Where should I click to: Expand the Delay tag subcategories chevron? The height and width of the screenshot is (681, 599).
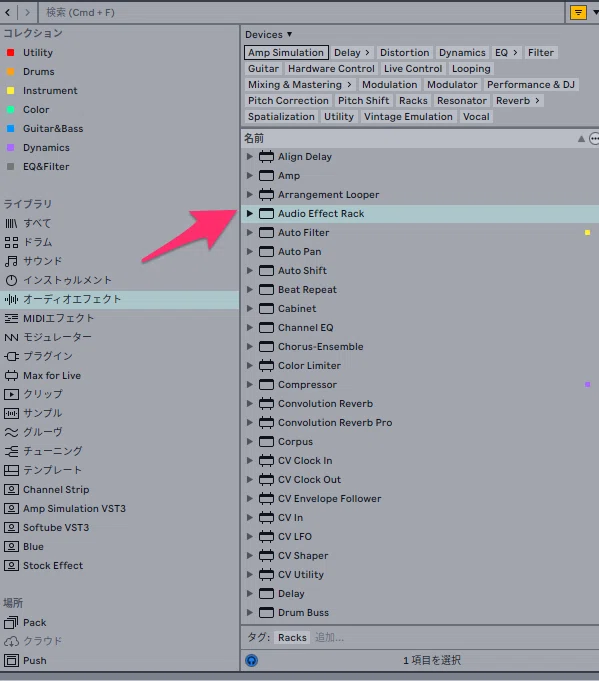pos(367,53)
